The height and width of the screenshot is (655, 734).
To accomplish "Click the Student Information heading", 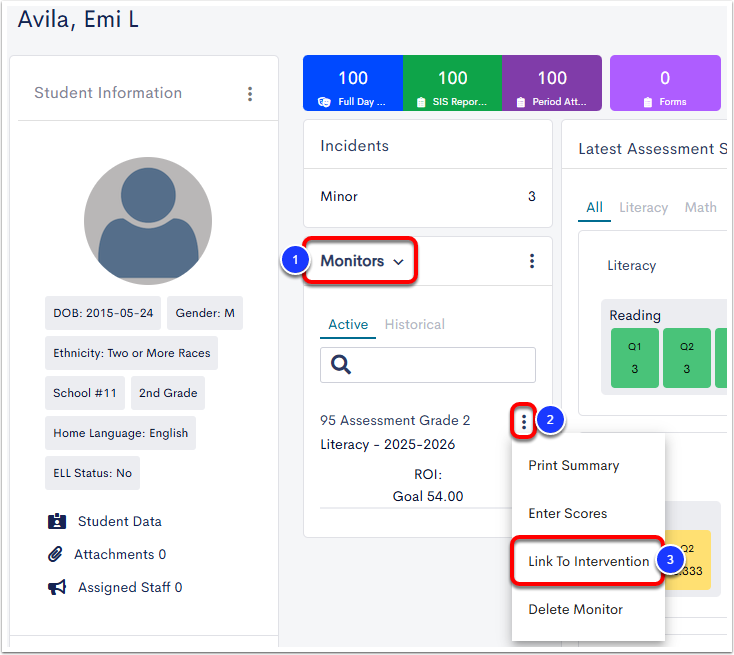I will (108, 93).
